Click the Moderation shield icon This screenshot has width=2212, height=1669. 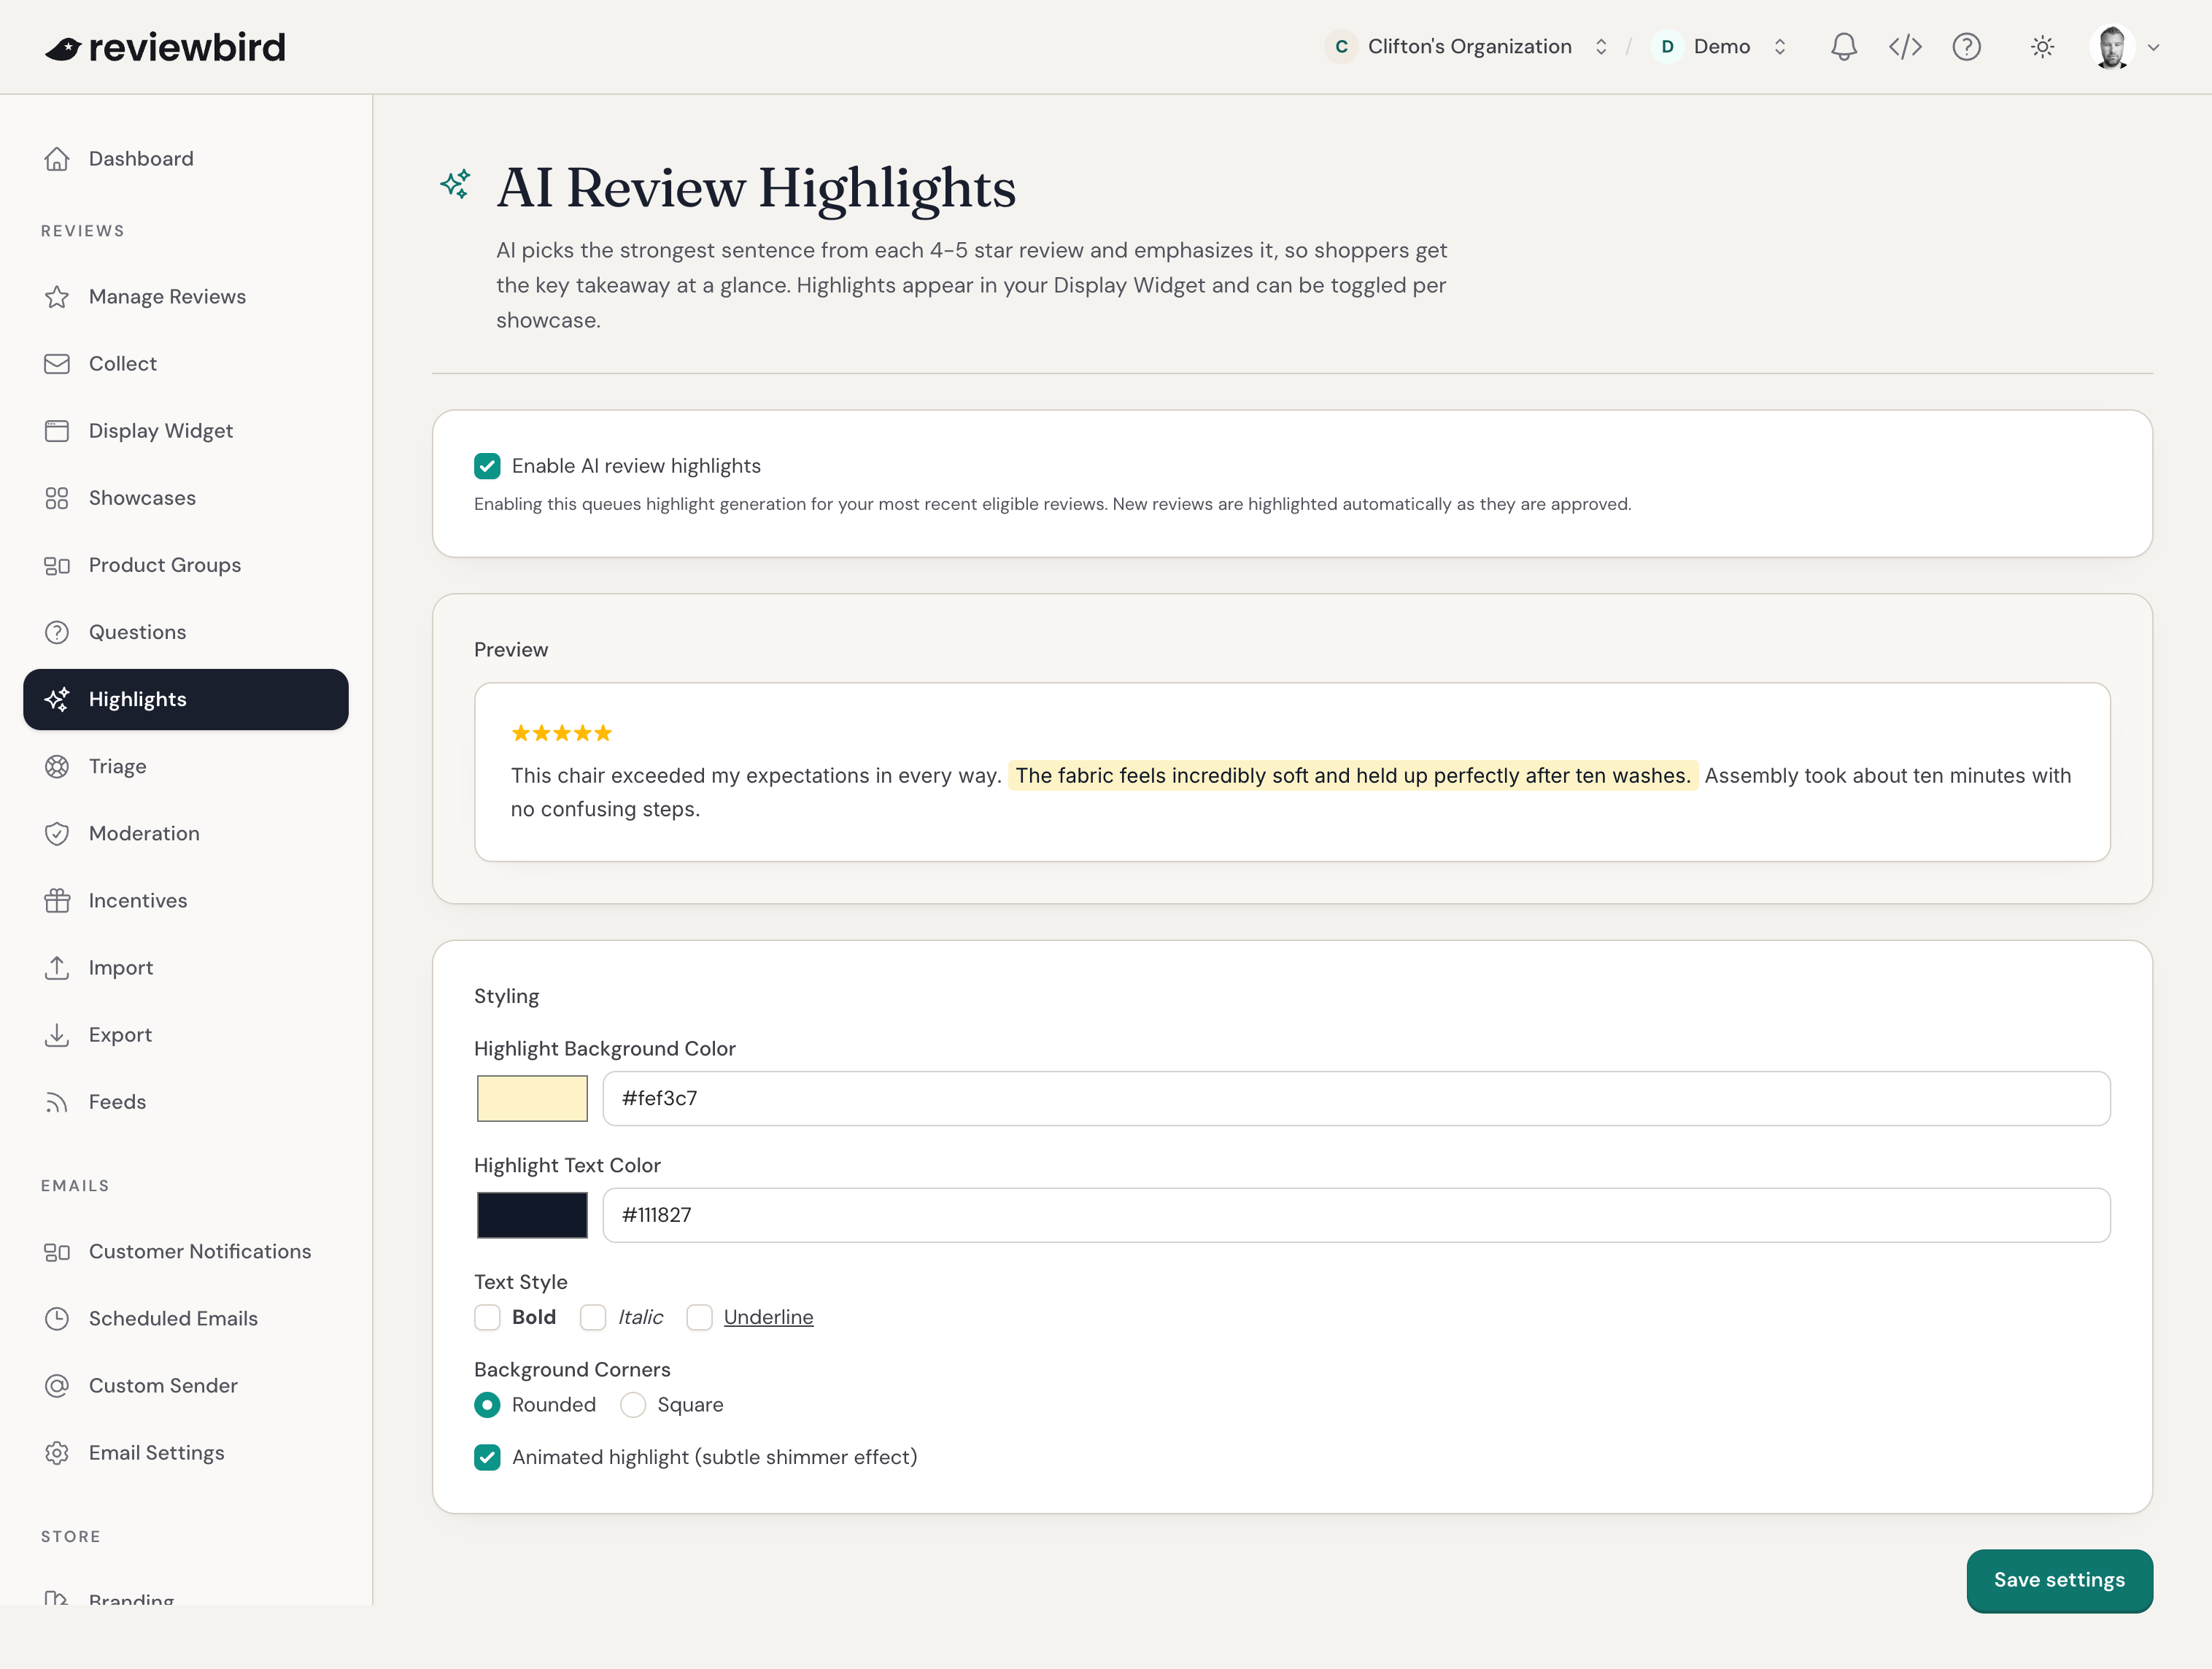(x=57, y=834)
